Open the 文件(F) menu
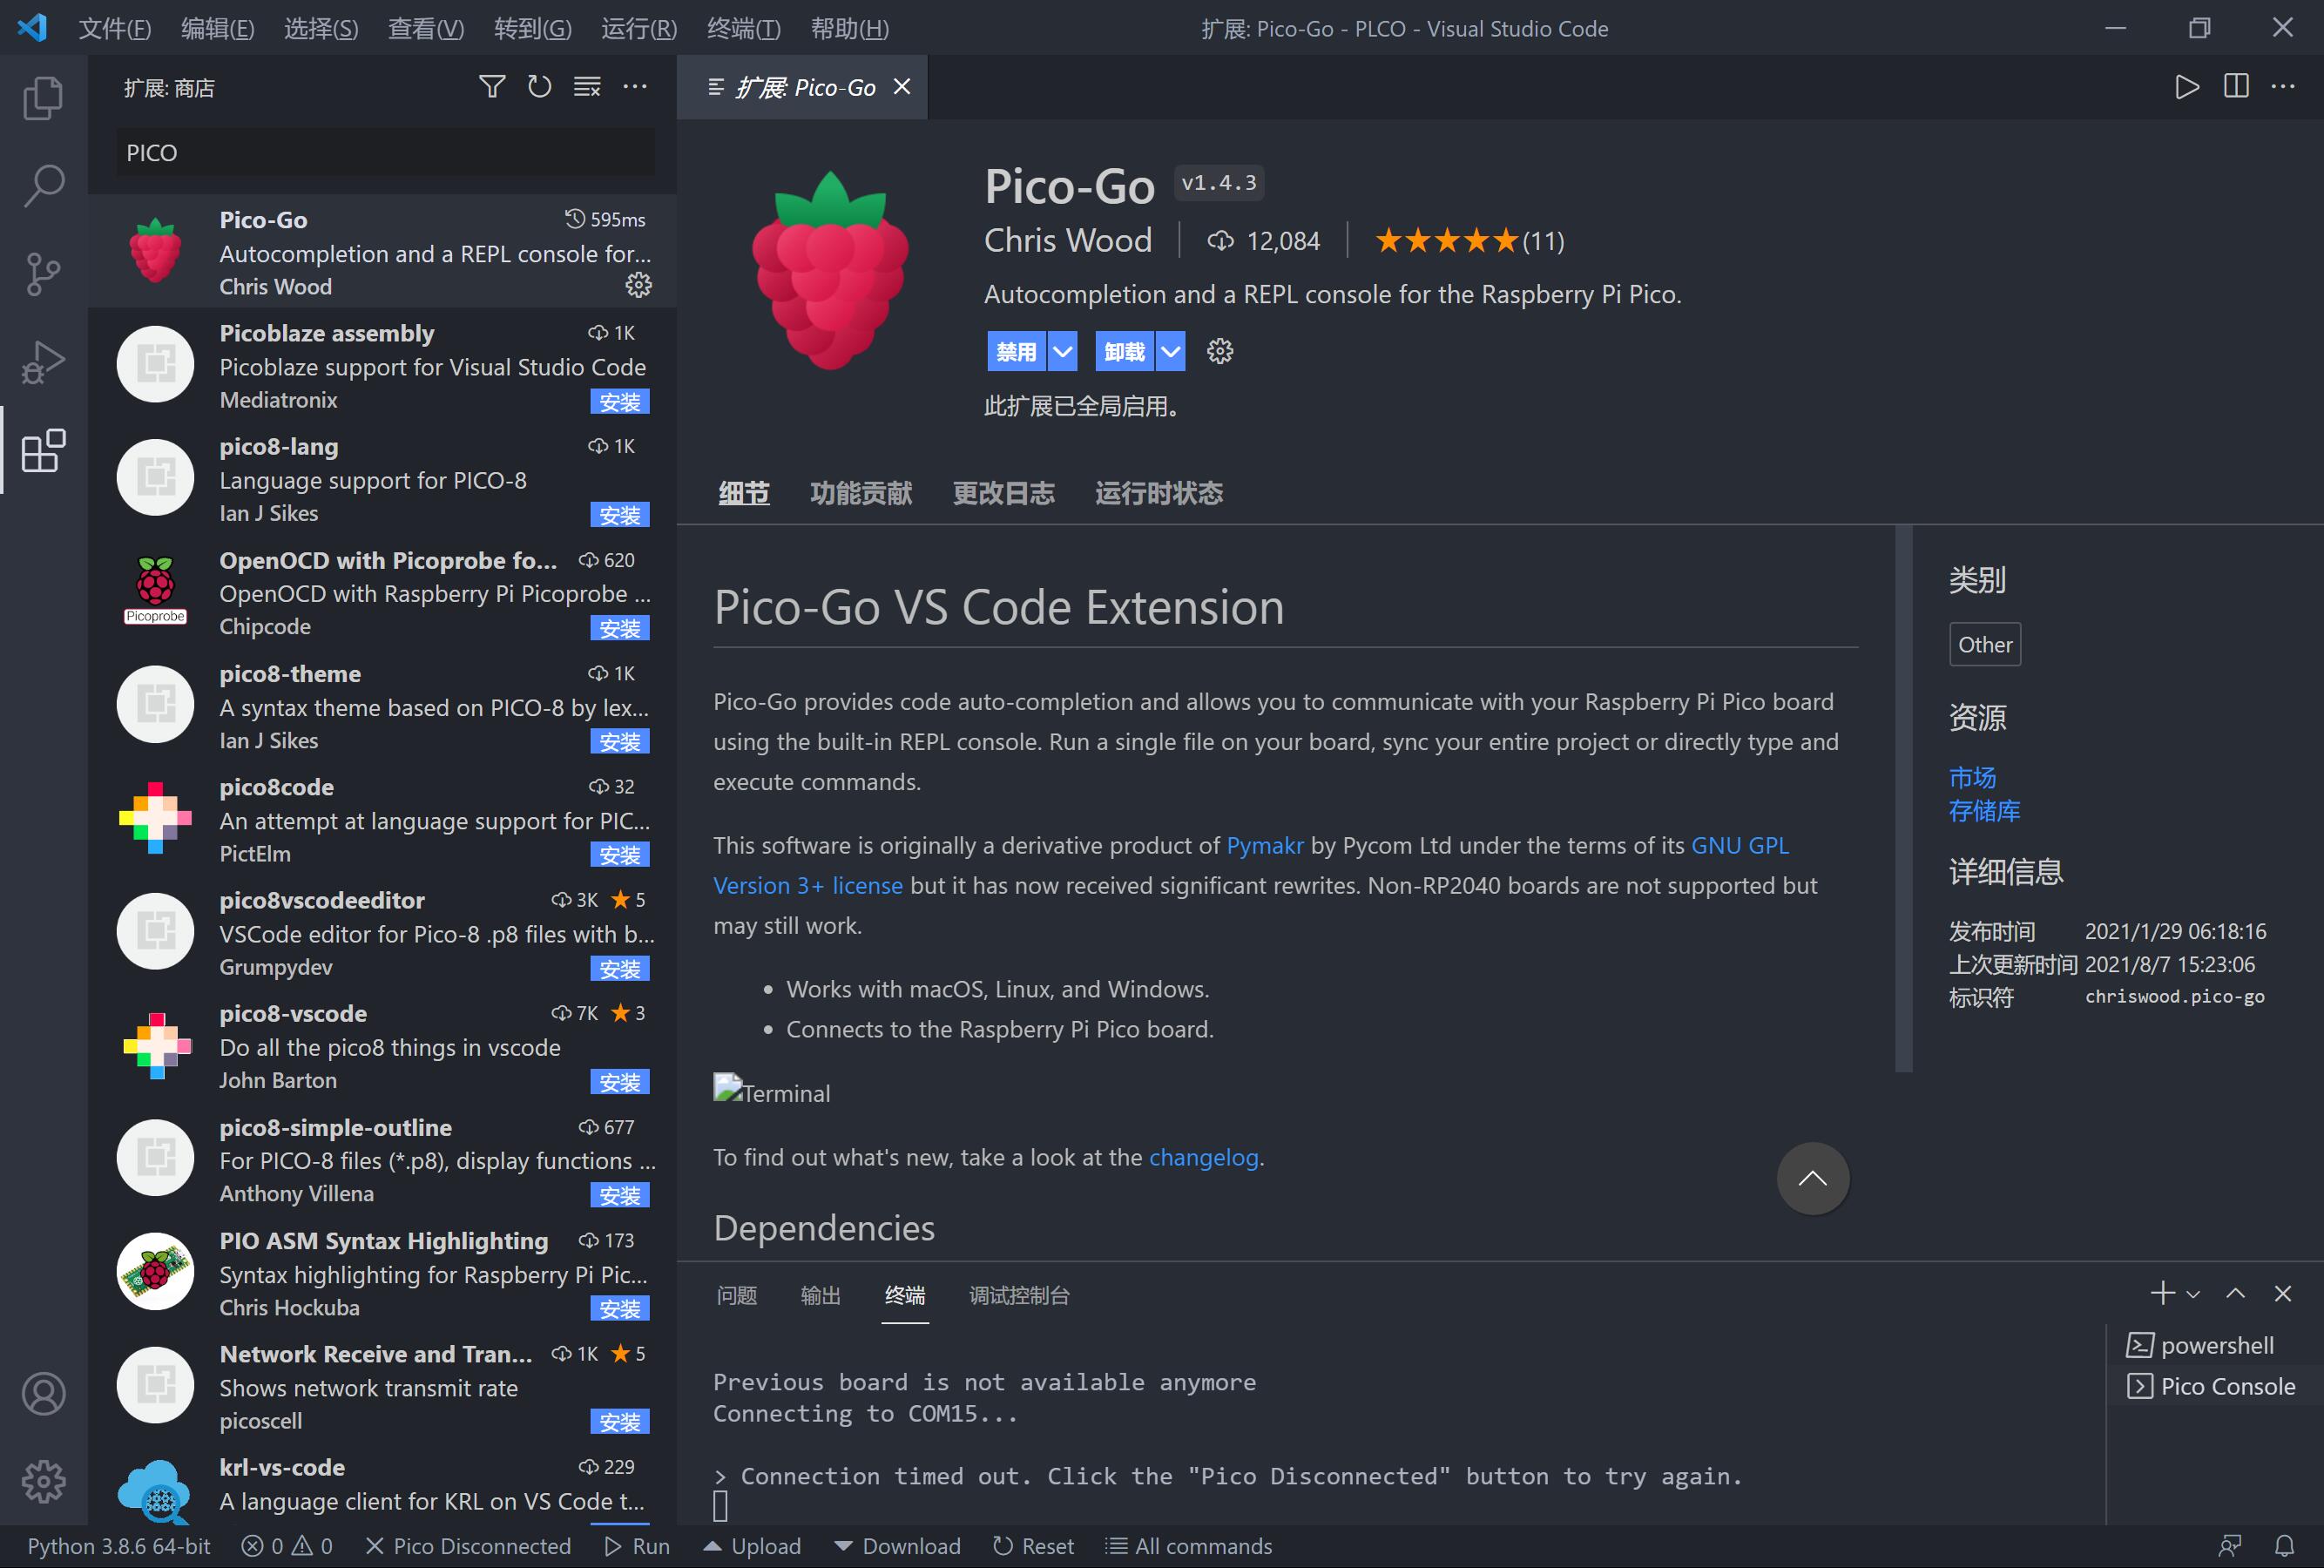 pyautogui.click(x=114, y=28)
